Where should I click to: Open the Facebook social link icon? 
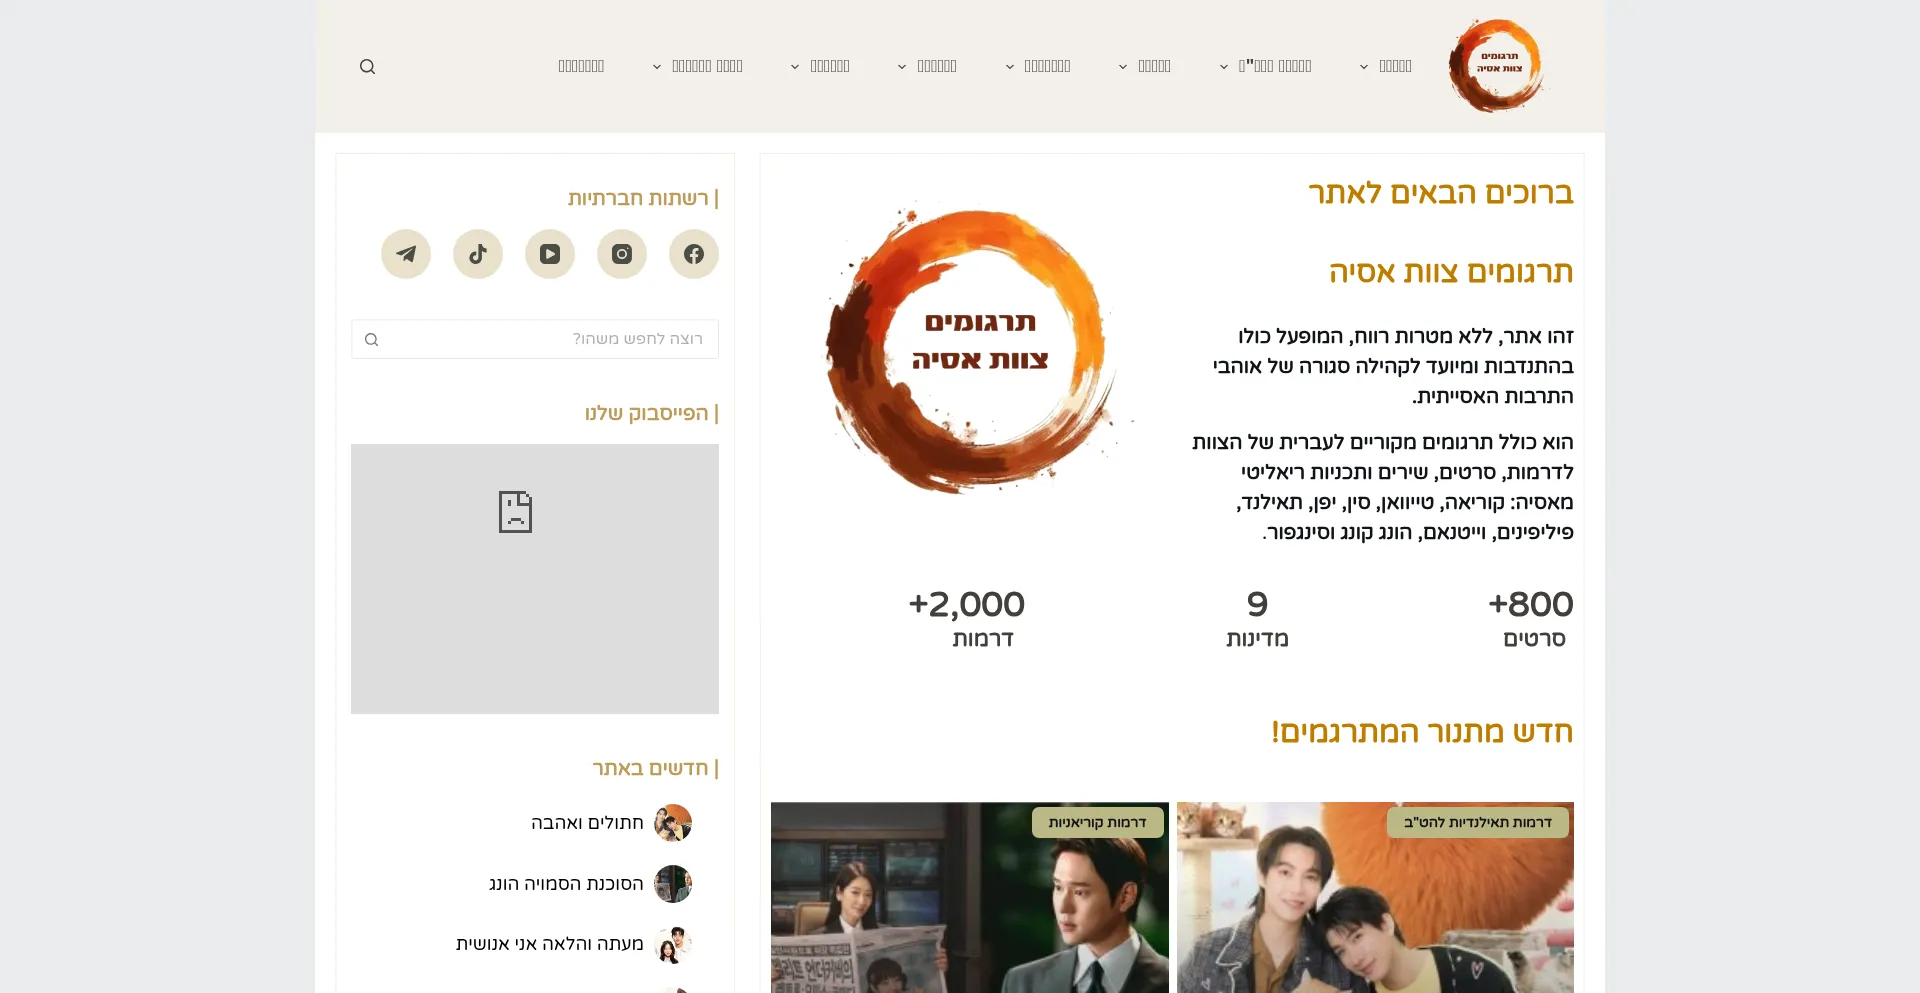[694, 254]
